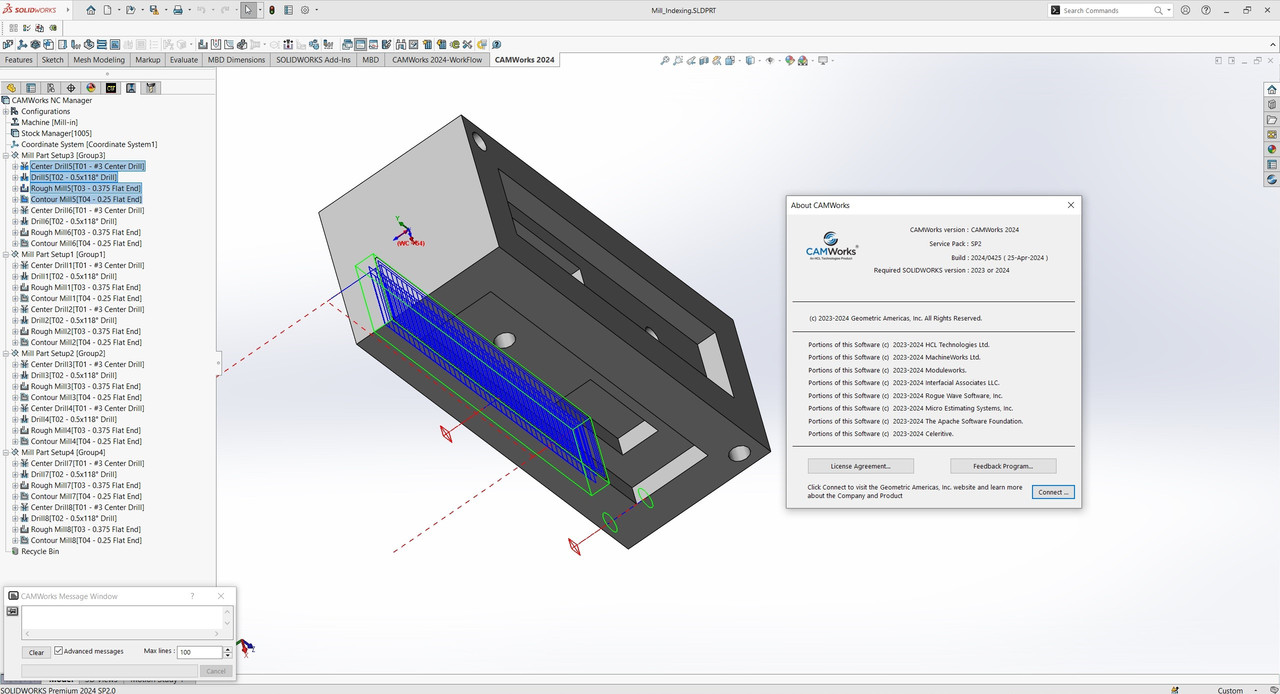Viewport: 1280px width, 694px height.
Task: Open the CAMWorks Tools Tree tab
Action: [151, 88]
